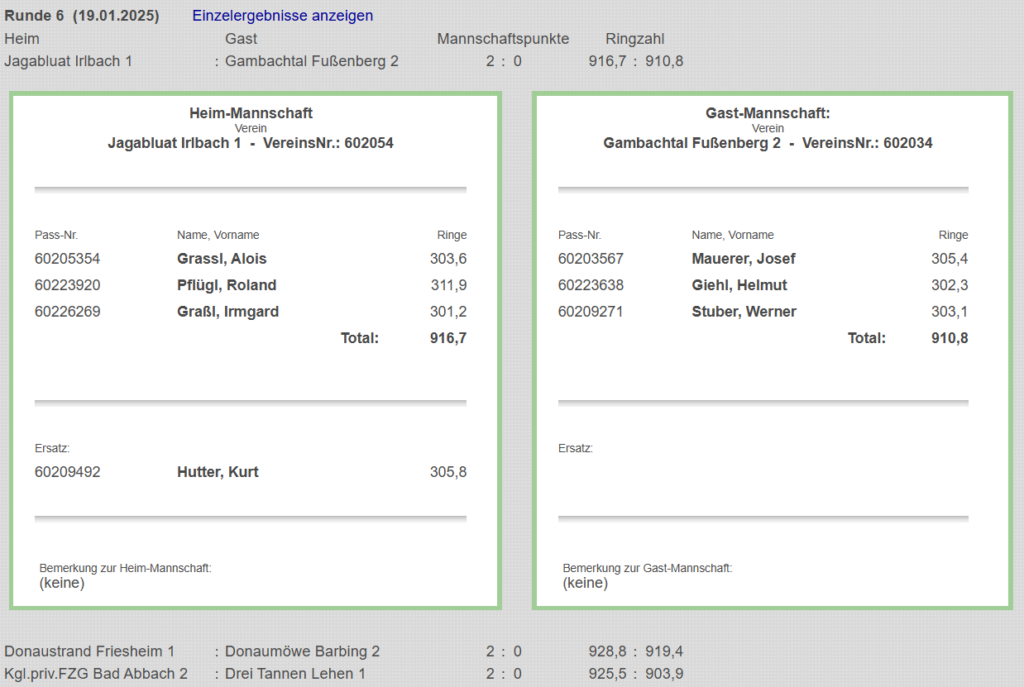Select guest shooter 'Stuber, Werner'
The height and width of the screenshot is (687, 1024).
[x=744, y=311]
